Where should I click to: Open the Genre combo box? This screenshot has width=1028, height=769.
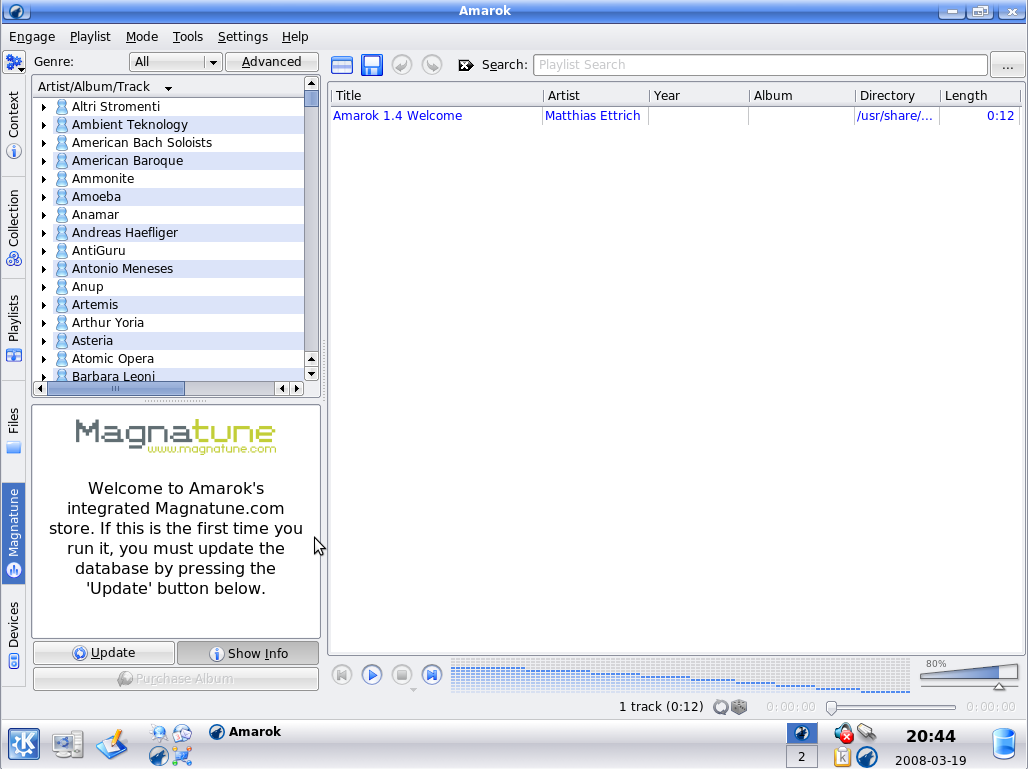176,62
